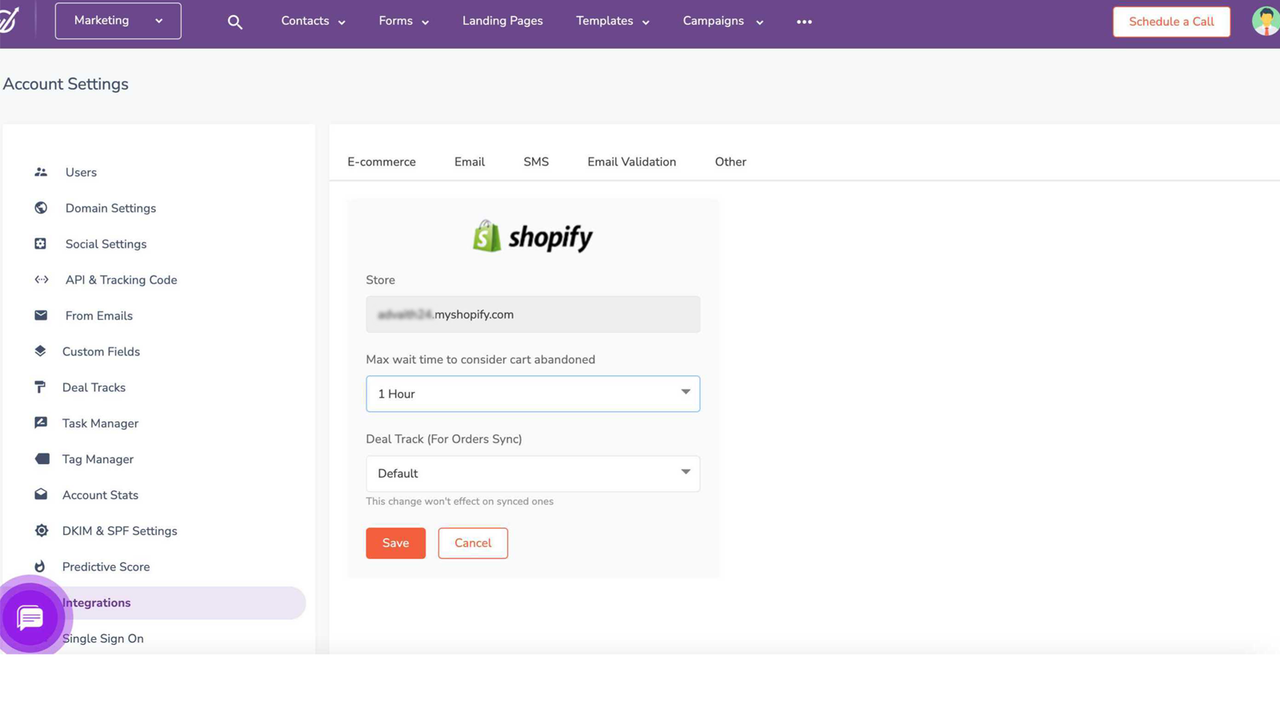Select the Domain Settings globe icon
The height and width of the screenshot is (720, 1280).
tap(41, 208)
